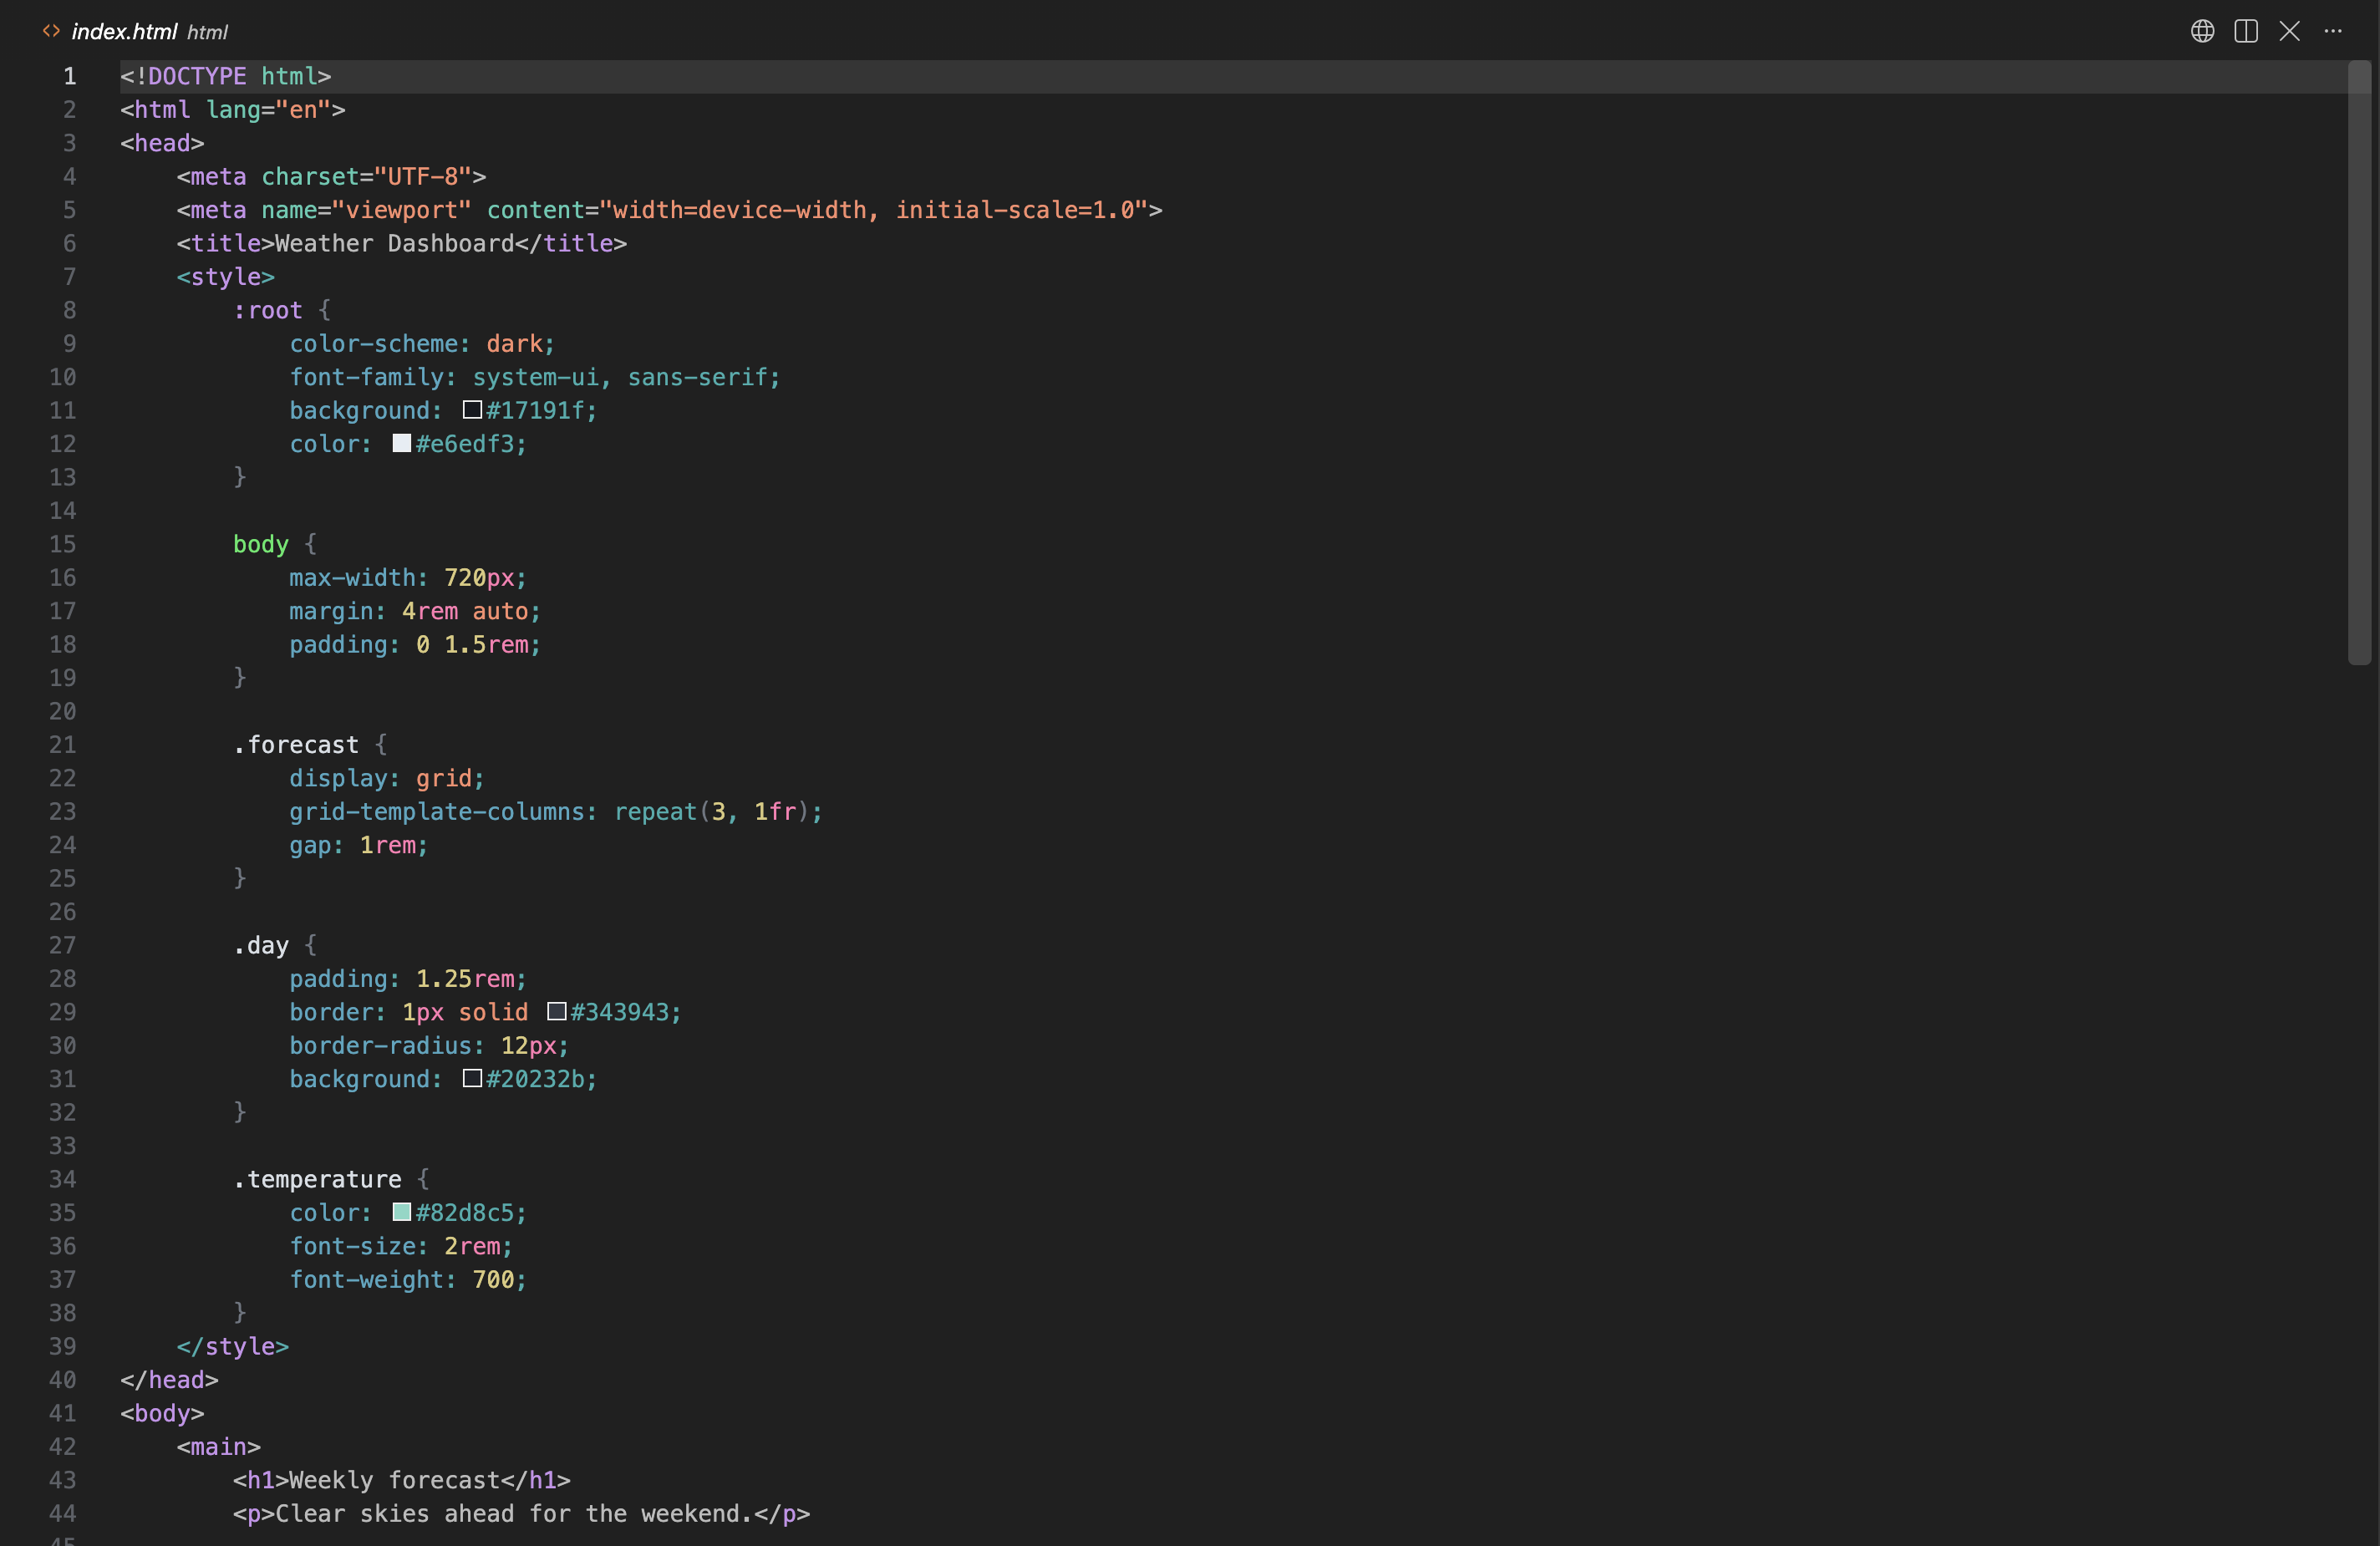Click 'gap: 1rem;' declaration
The image size is (2380, 1546).
coord(359,845)
